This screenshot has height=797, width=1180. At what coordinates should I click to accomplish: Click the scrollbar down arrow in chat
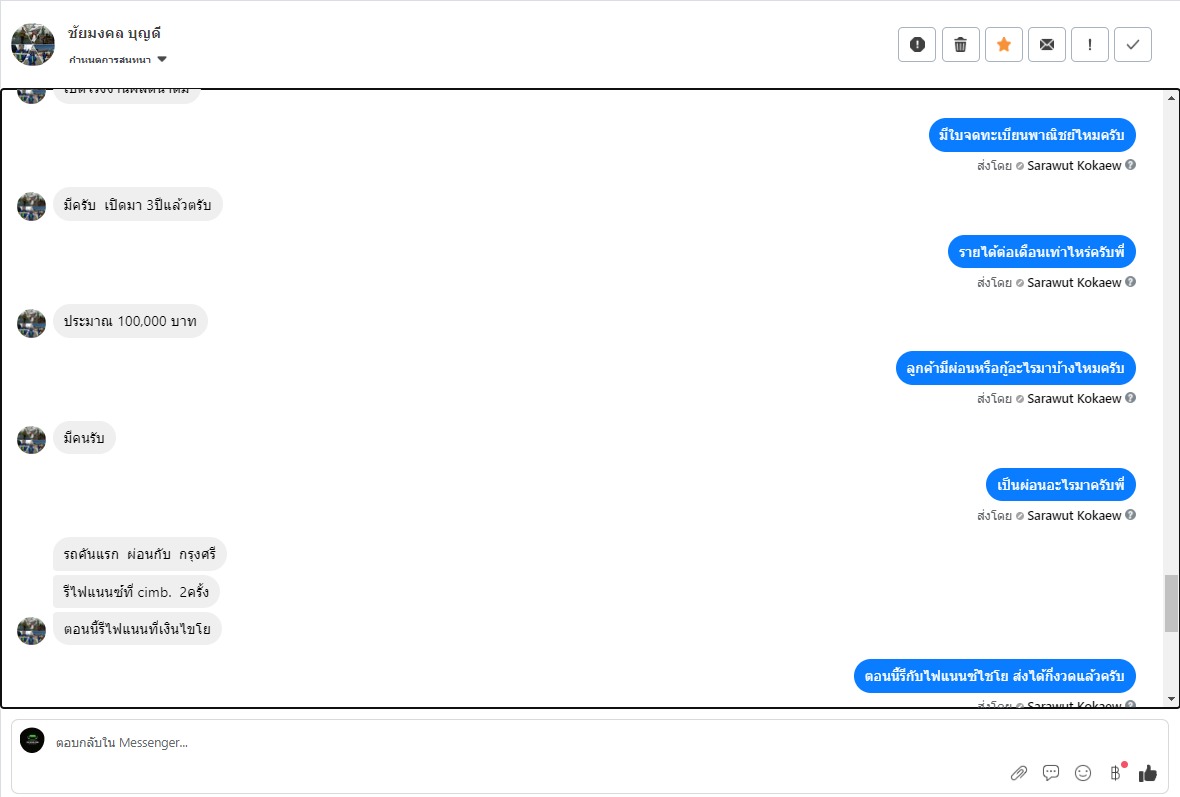coord(1171,699)
